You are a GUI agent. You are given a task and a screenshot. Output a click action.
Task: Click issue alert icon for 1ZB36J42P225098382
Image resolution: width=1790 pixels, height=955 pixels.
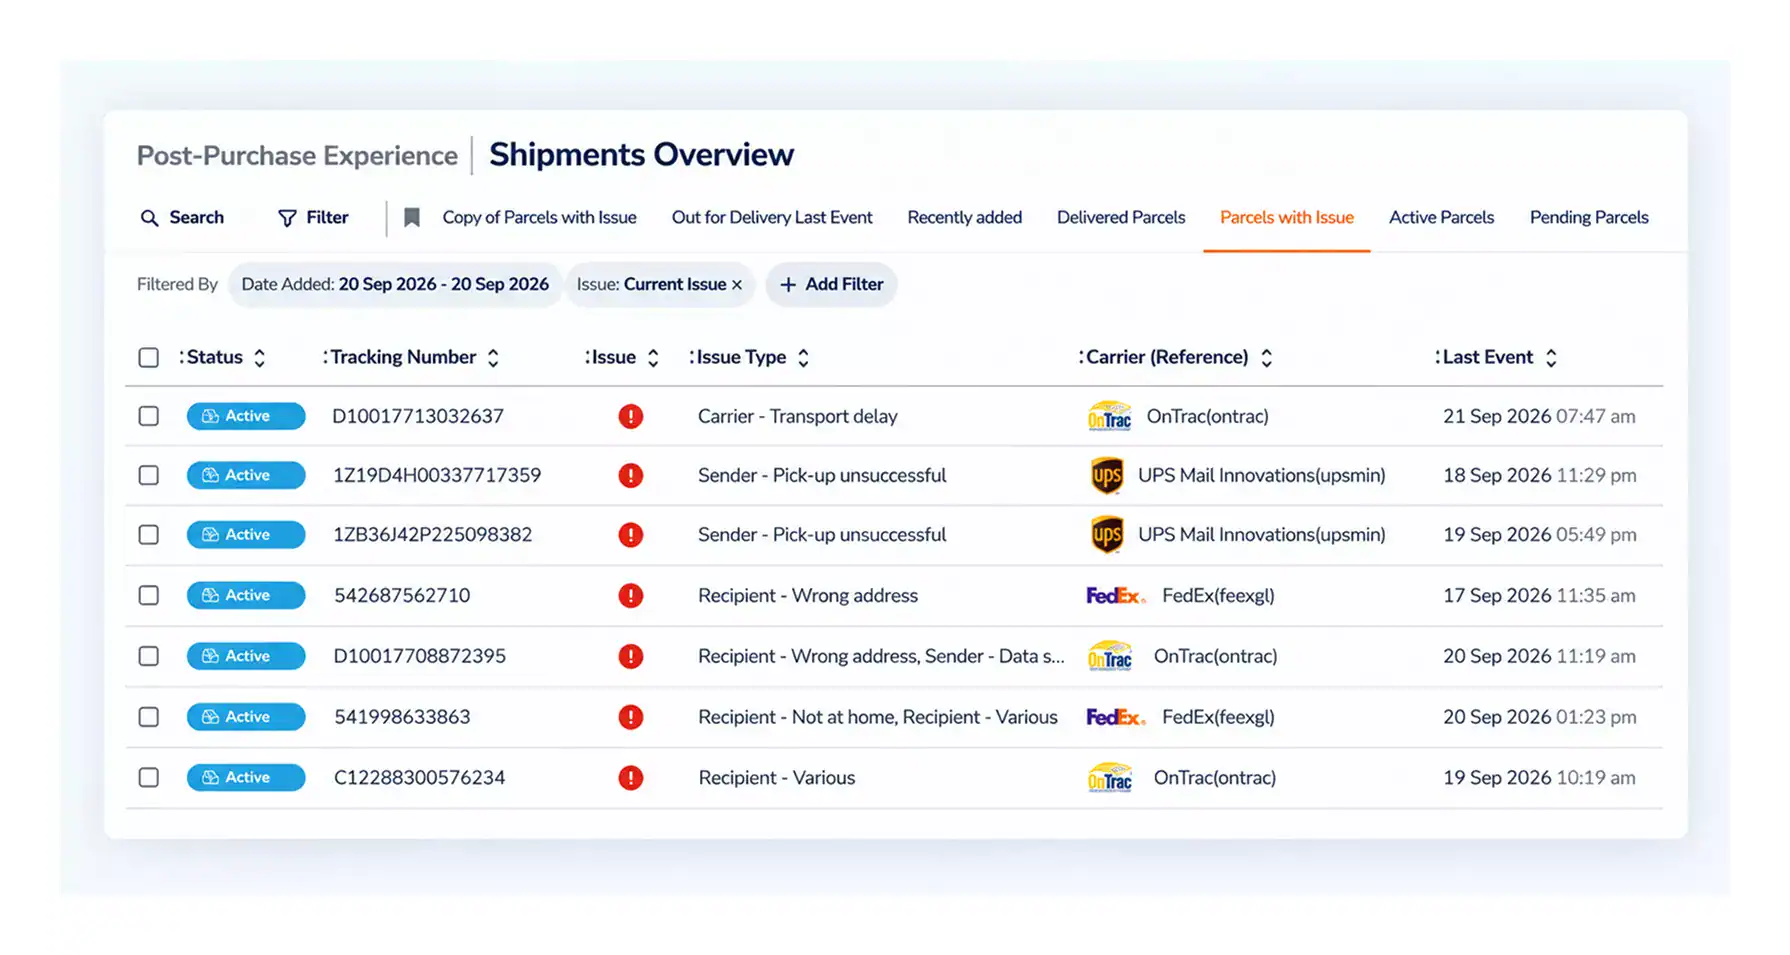point(630,535)
